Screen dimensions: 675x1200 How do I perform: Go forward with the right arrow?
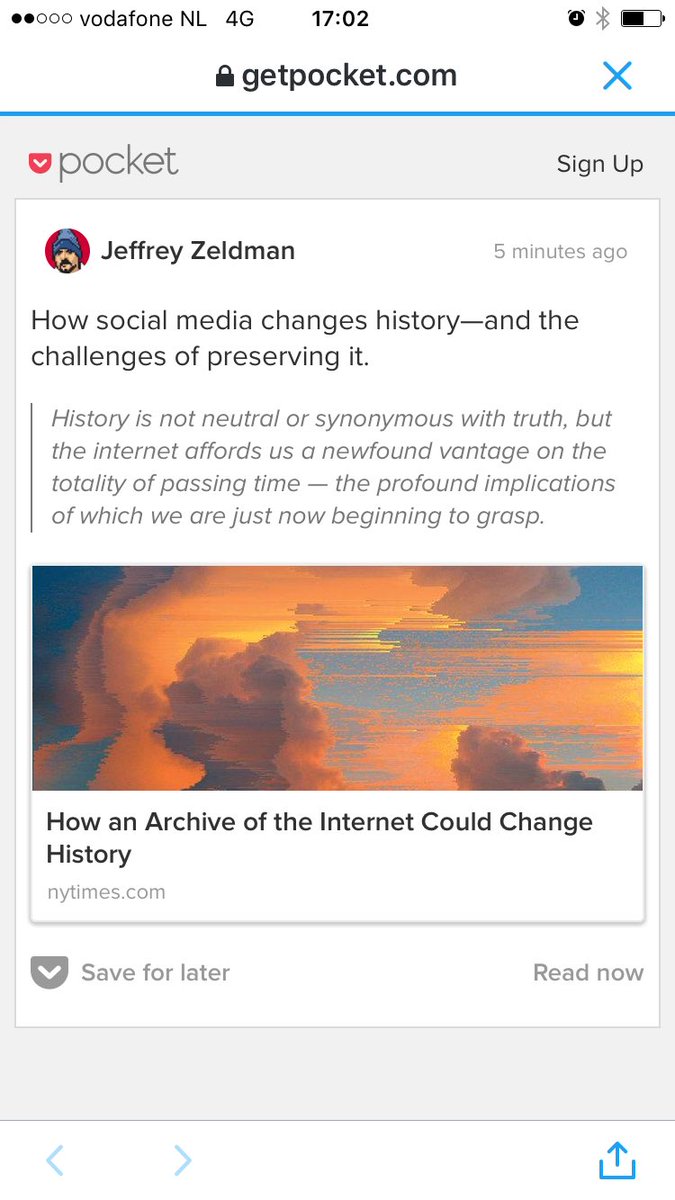182,1160
